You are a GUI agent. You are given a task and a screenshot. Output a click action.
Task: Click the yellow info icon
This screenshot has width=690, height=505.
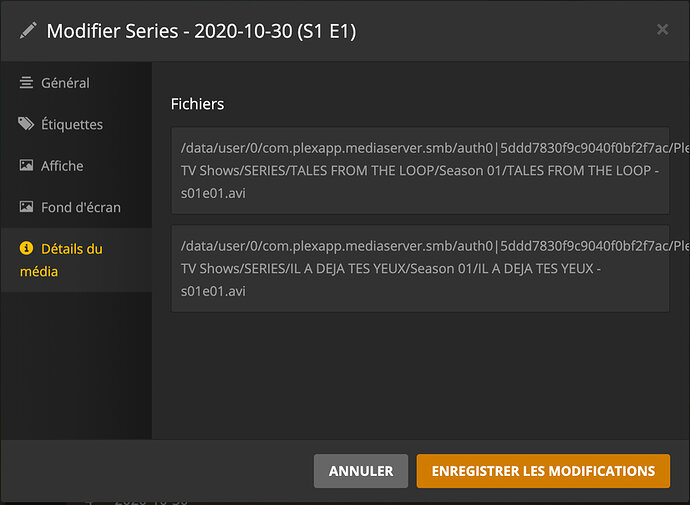[26, 248]
